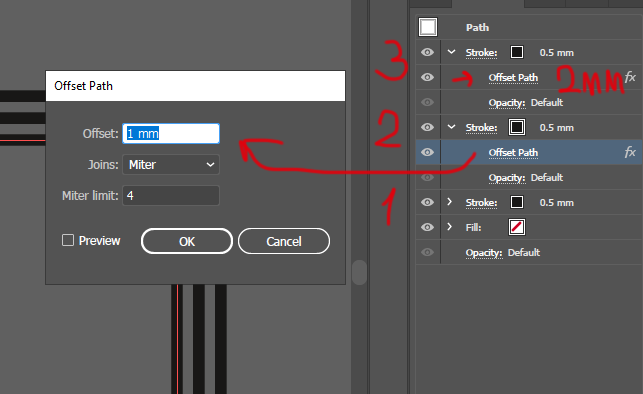Click the outlined black swatch of middle Stroke
The width and height of the screenshot is (643, 394).
pos(517,127)
